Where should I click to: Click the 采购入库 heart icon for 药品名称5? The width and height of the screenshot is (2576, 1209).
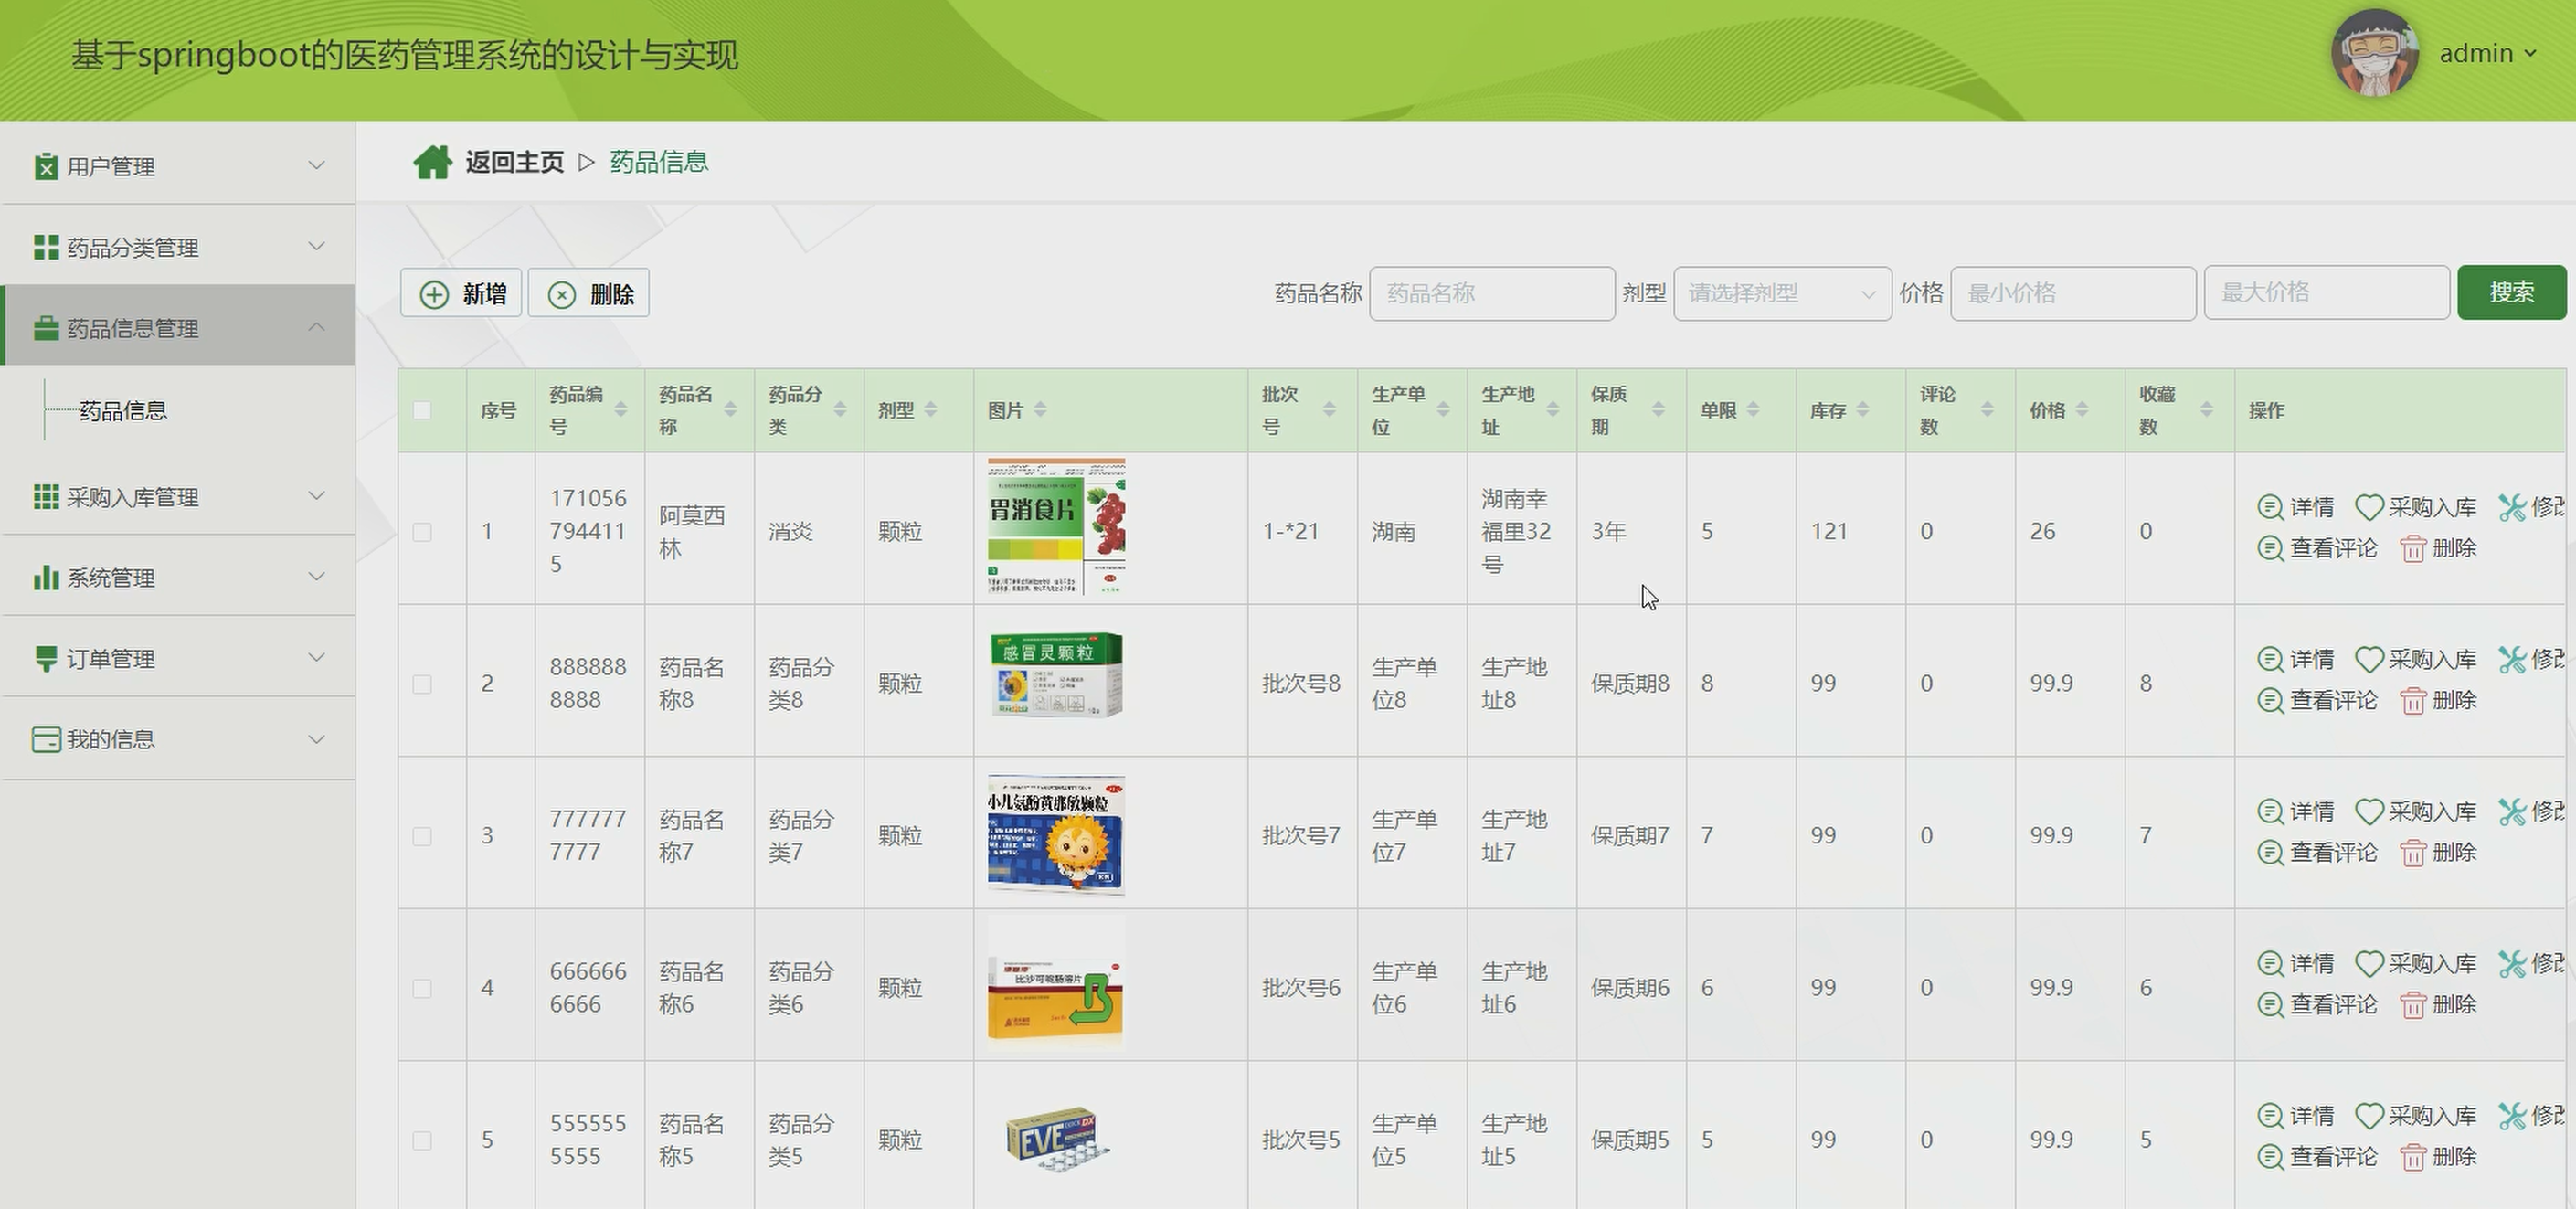2369,1116
